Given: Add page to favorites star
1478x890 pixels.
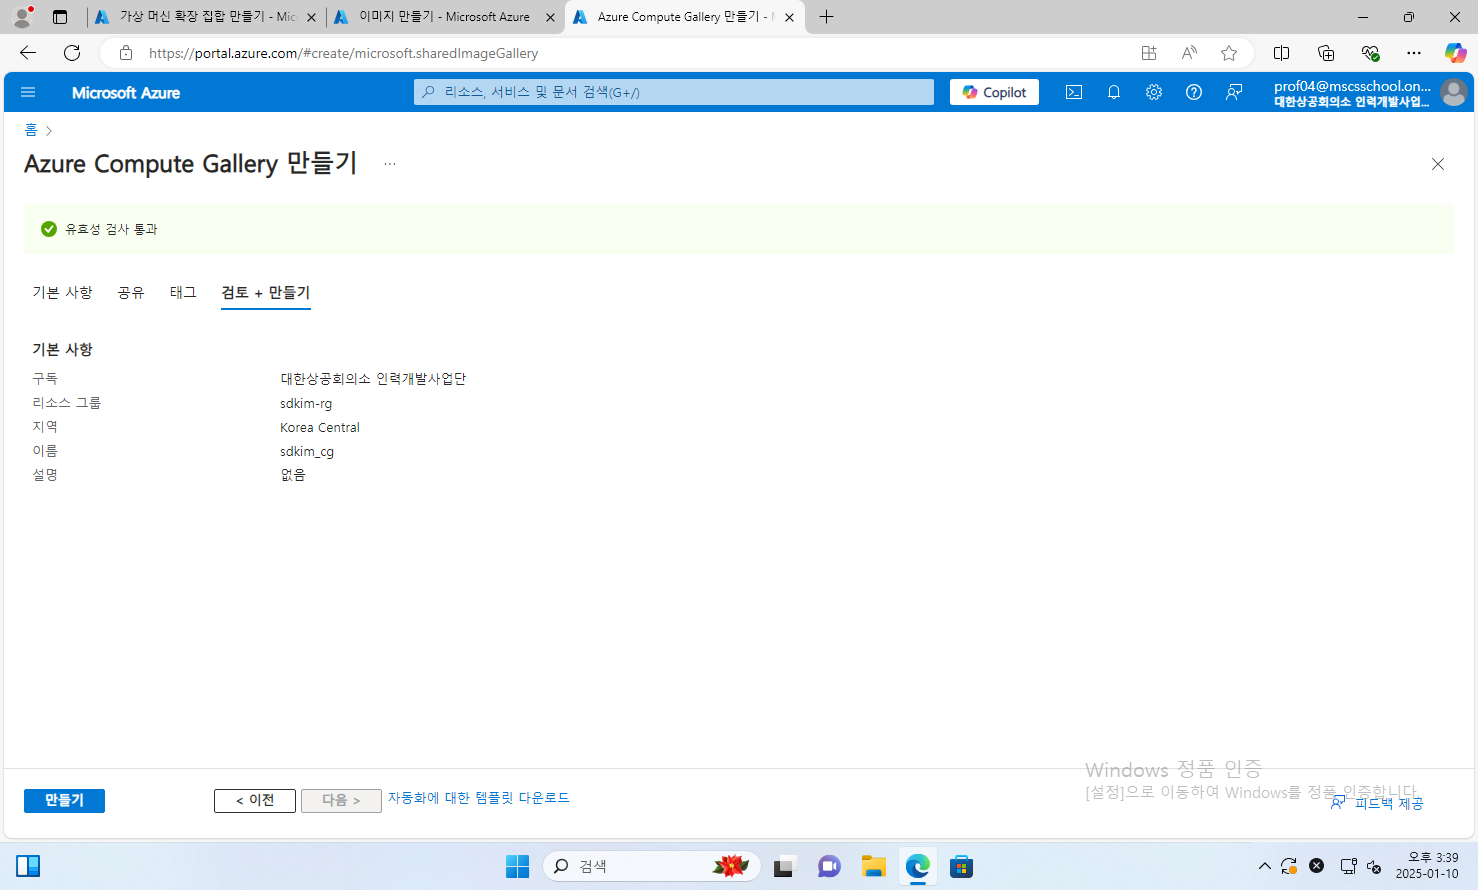Looking at the screenshot, I should 1229,53.
